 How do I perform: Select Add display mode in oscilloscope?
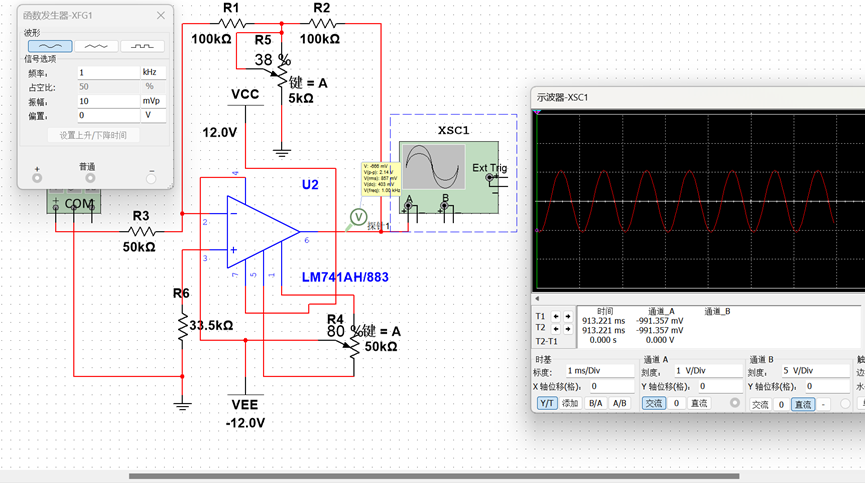570,404
